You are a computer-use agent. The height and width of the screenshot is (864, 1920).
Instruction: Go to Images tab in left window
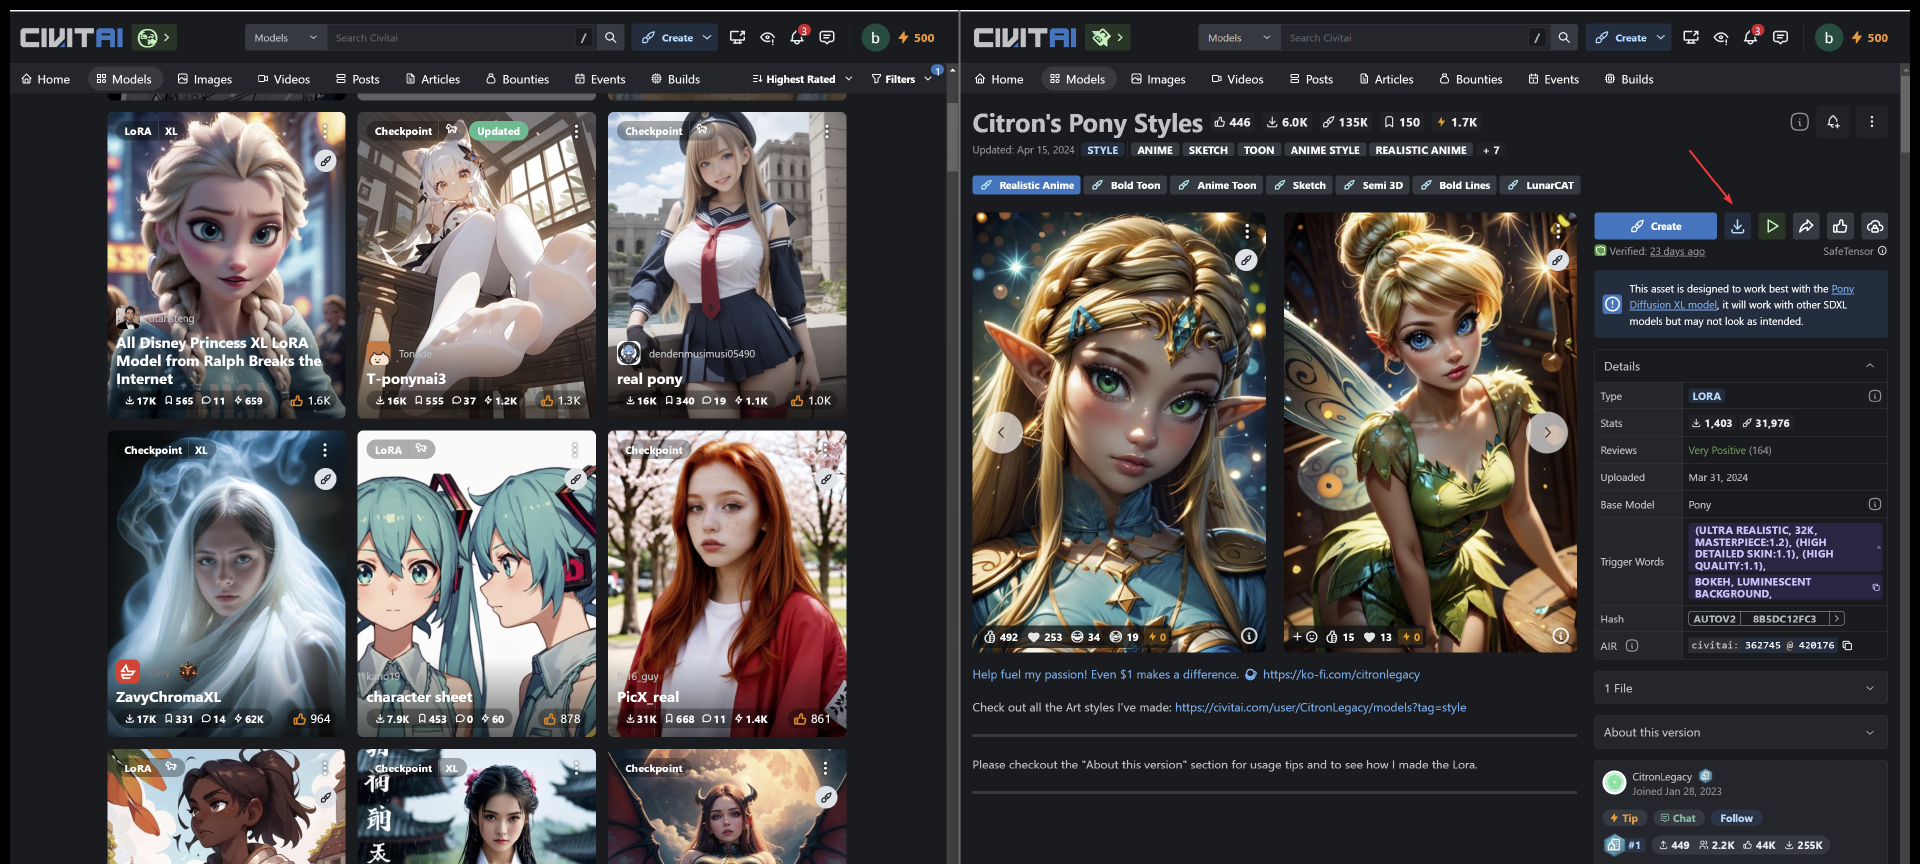click(x=205, y=79)
